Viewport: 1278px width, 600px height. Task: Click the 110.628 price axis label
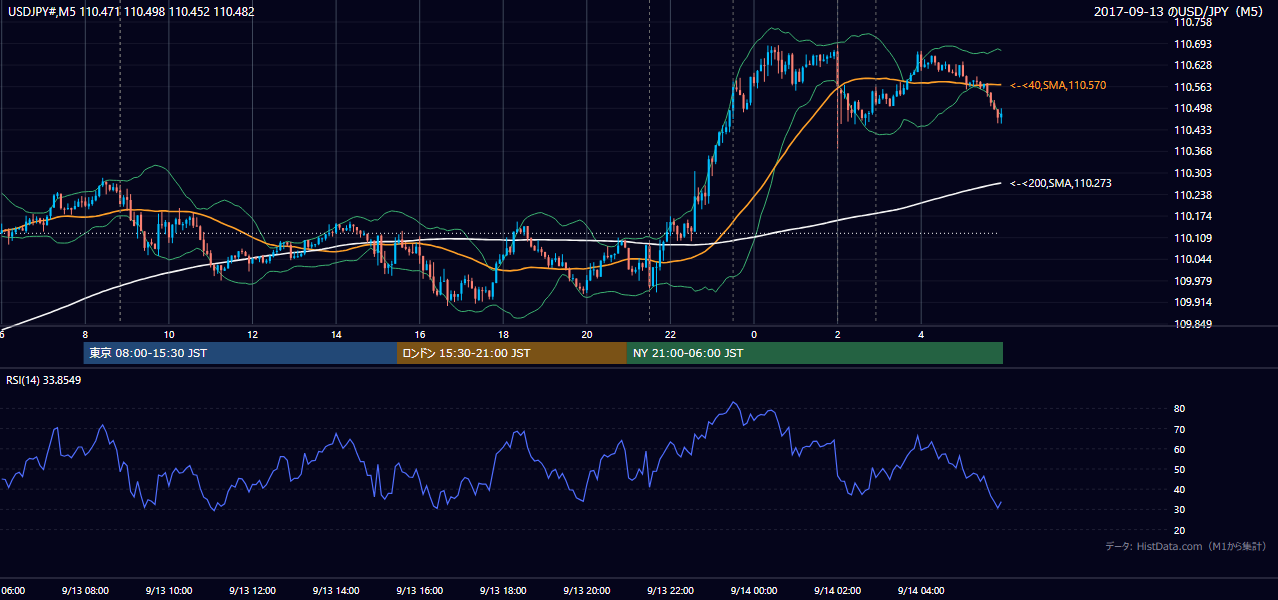(1192, 65)
